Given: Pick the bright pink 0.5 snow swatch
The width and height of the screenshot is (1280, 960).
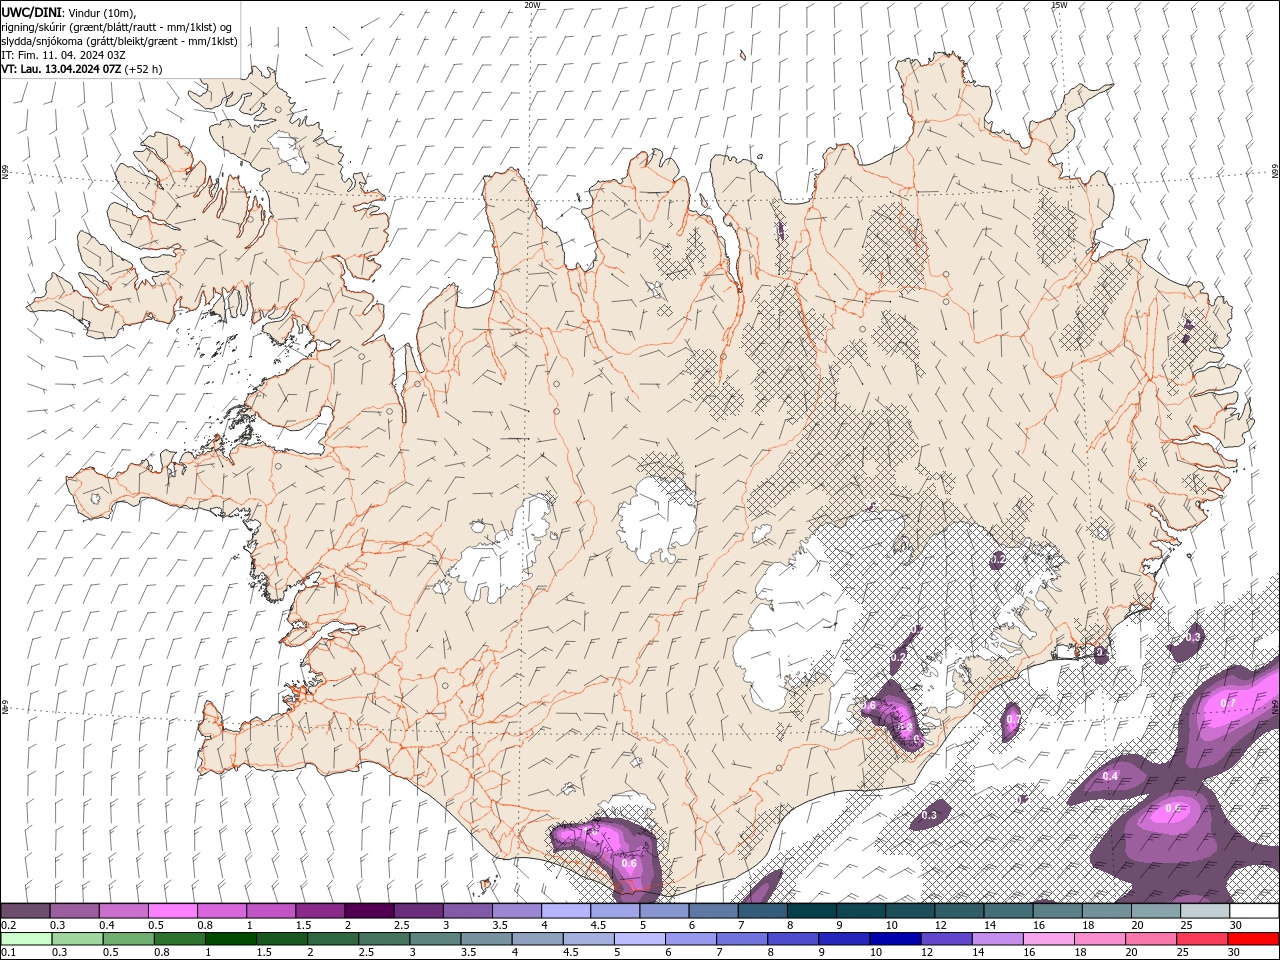Looking at the screenshot, I should click(x=172, y=911).
